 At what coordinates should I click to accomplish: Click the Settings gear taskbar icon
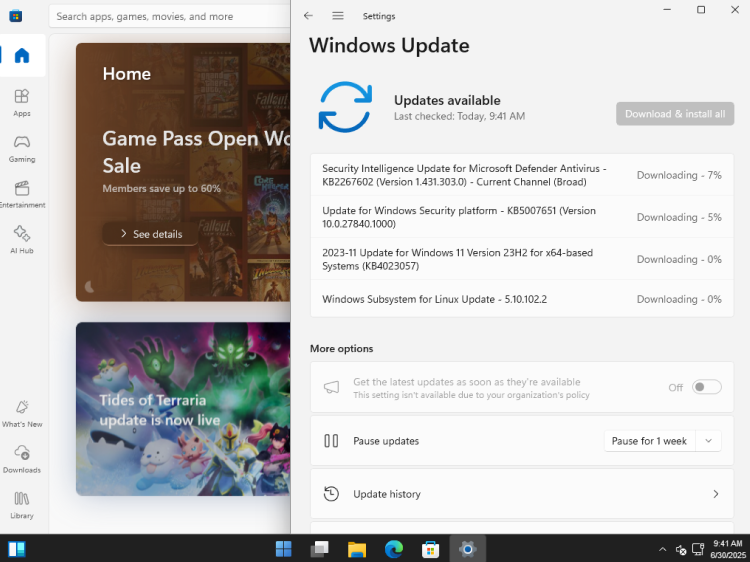[x=467, y=549]
